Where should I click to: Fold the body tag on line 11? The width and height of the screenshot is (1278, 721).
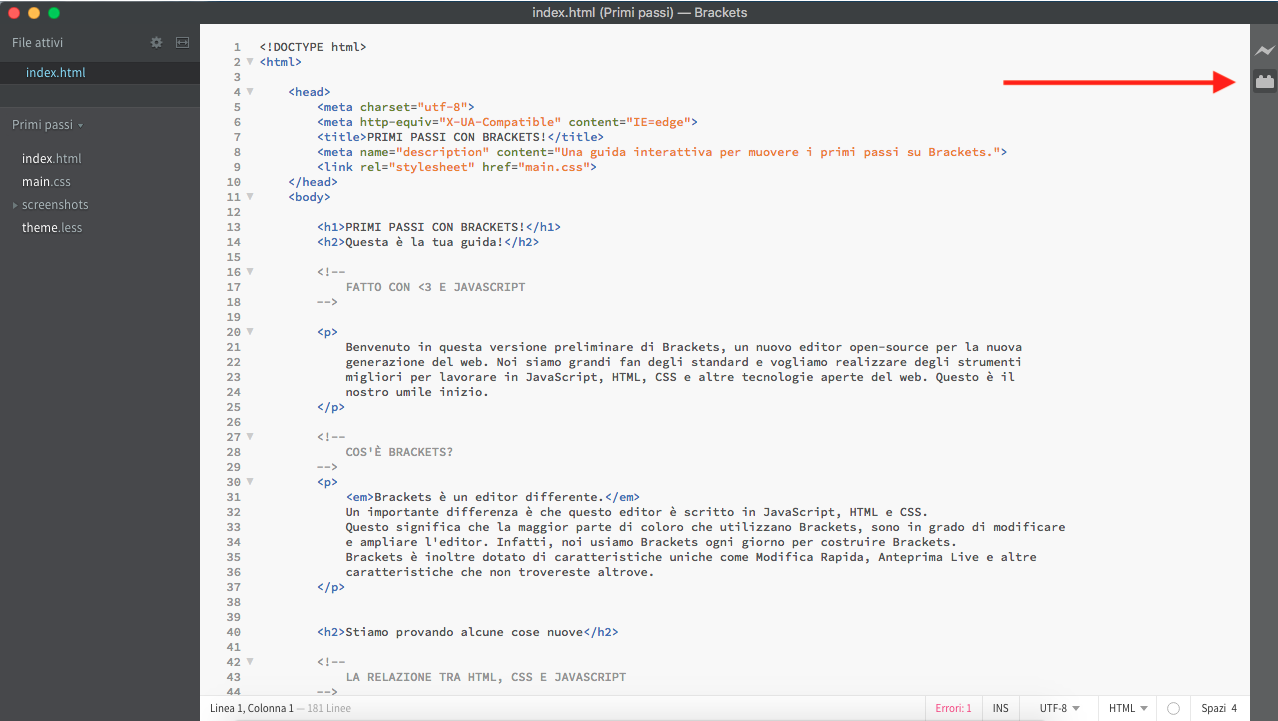click(x=250, y=197)
